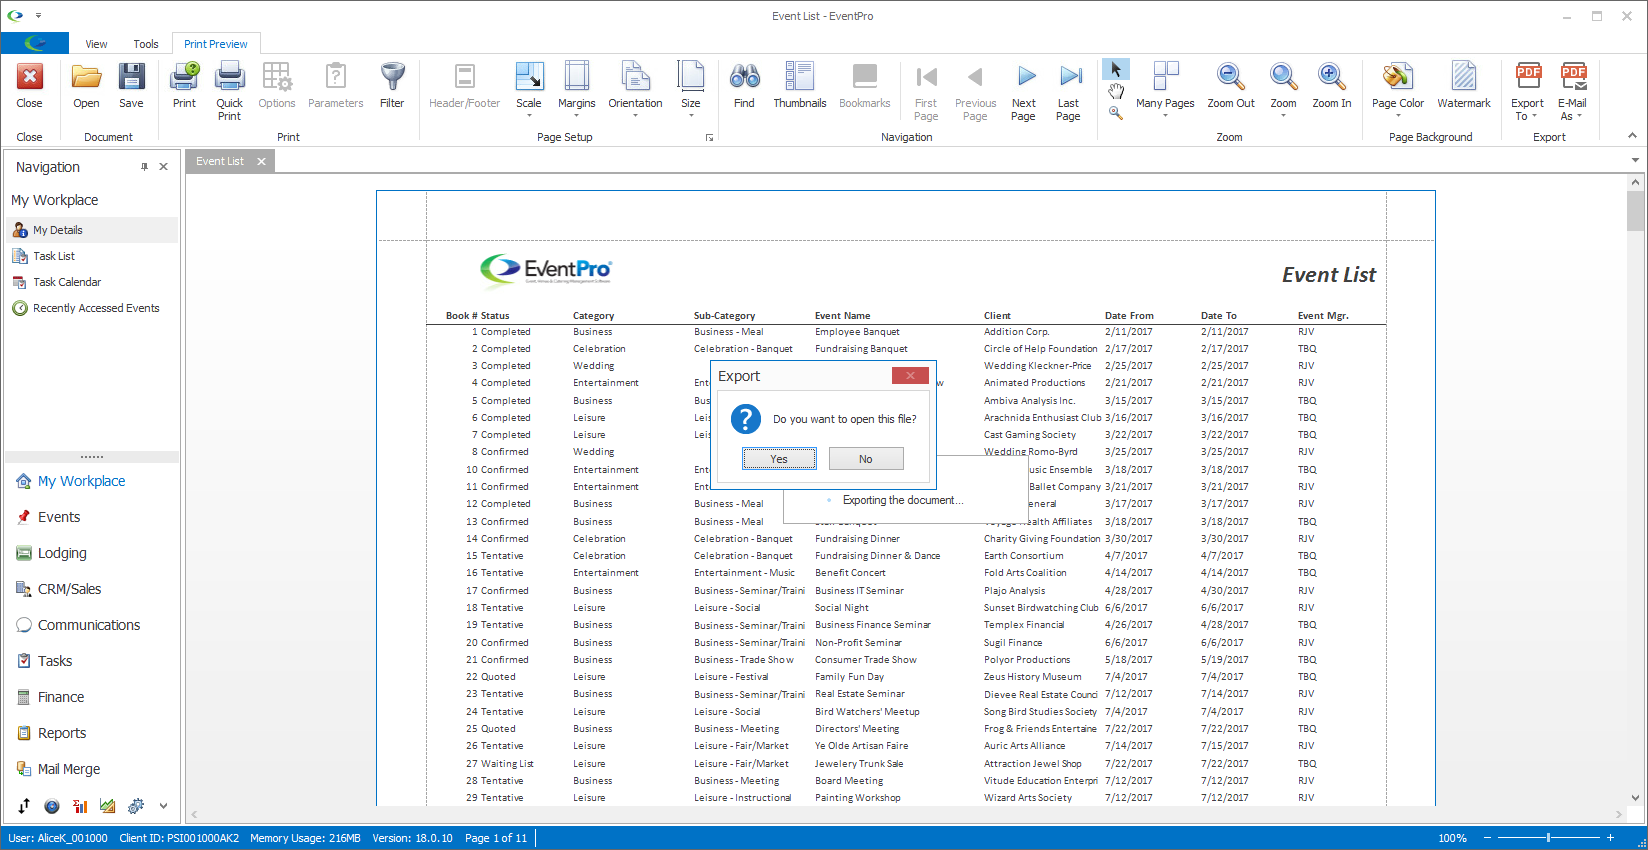Close the Navigation panel

(164, 167)
